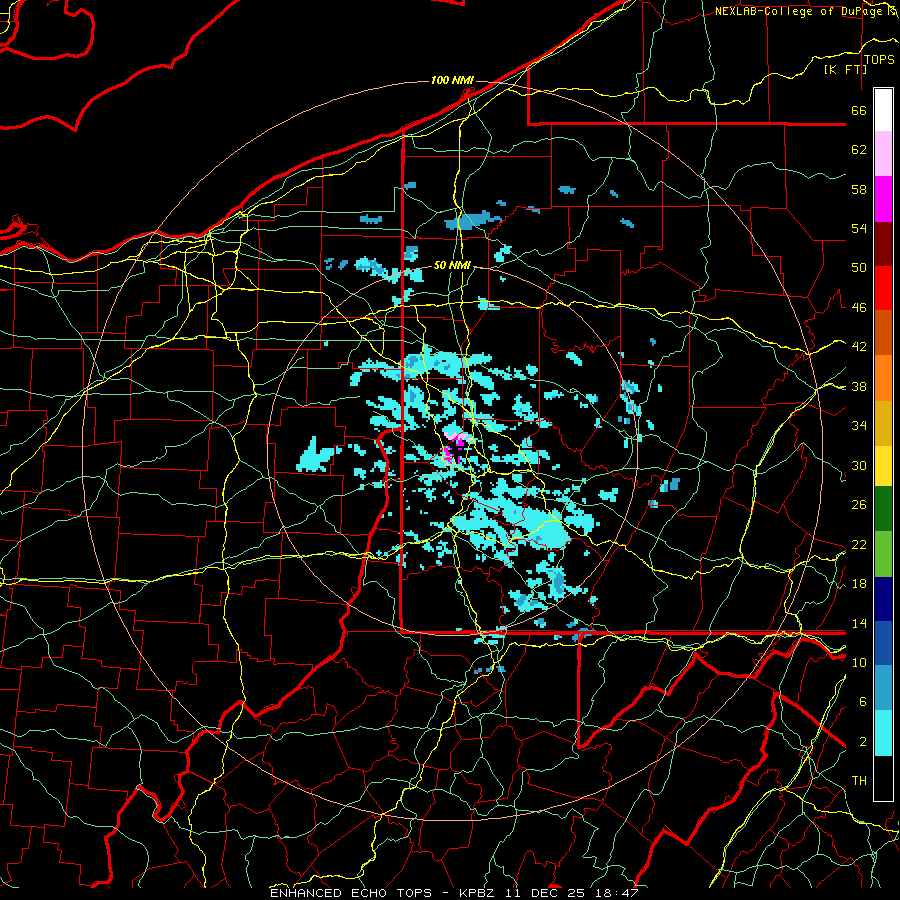900x900 pixels.
Task: Click the 10 legend value
Action: point(859,662)
